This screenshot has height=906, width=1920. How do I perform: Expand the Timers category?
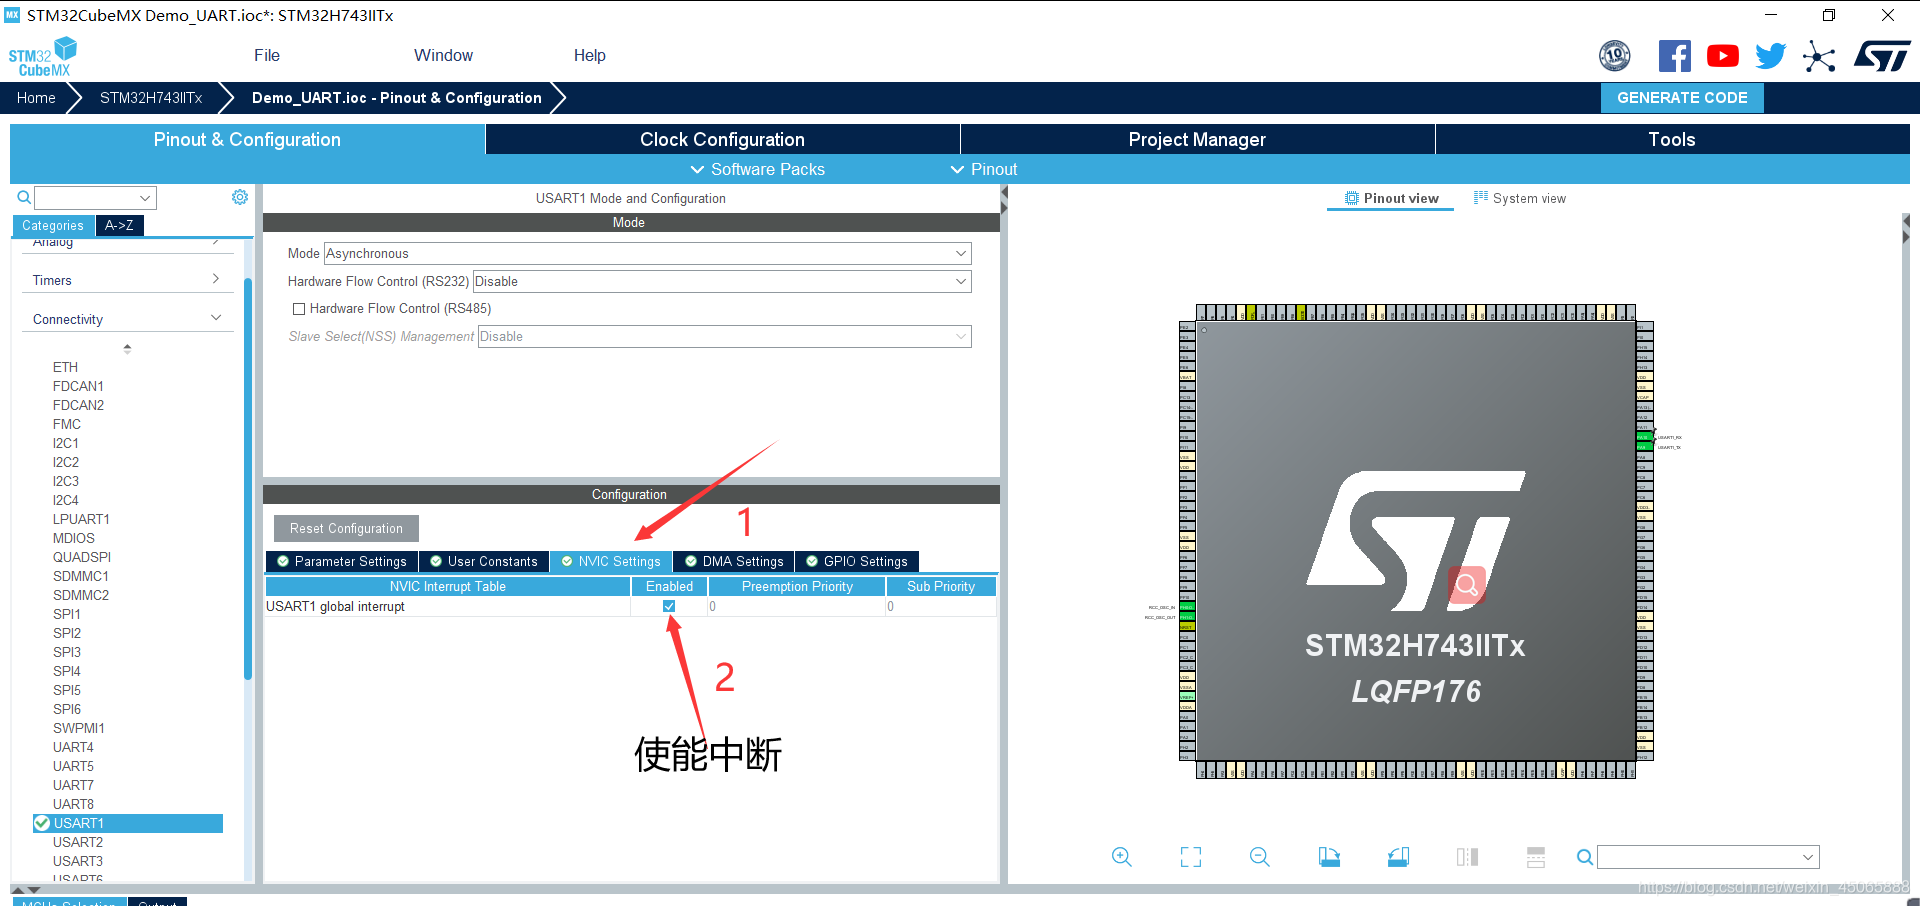point(127,280)
